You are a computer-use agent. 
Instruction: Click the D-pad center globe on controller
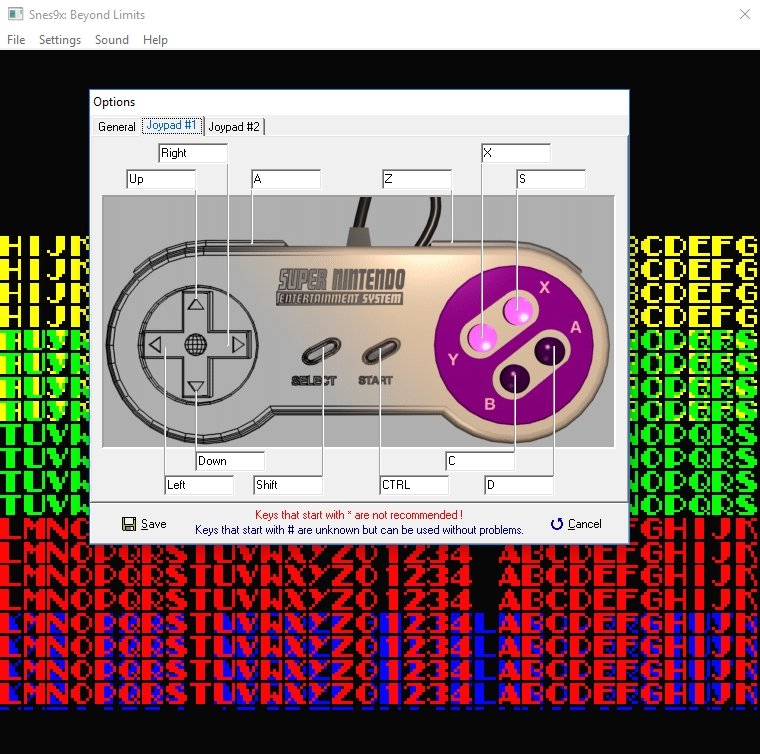(x=196, y=345)
